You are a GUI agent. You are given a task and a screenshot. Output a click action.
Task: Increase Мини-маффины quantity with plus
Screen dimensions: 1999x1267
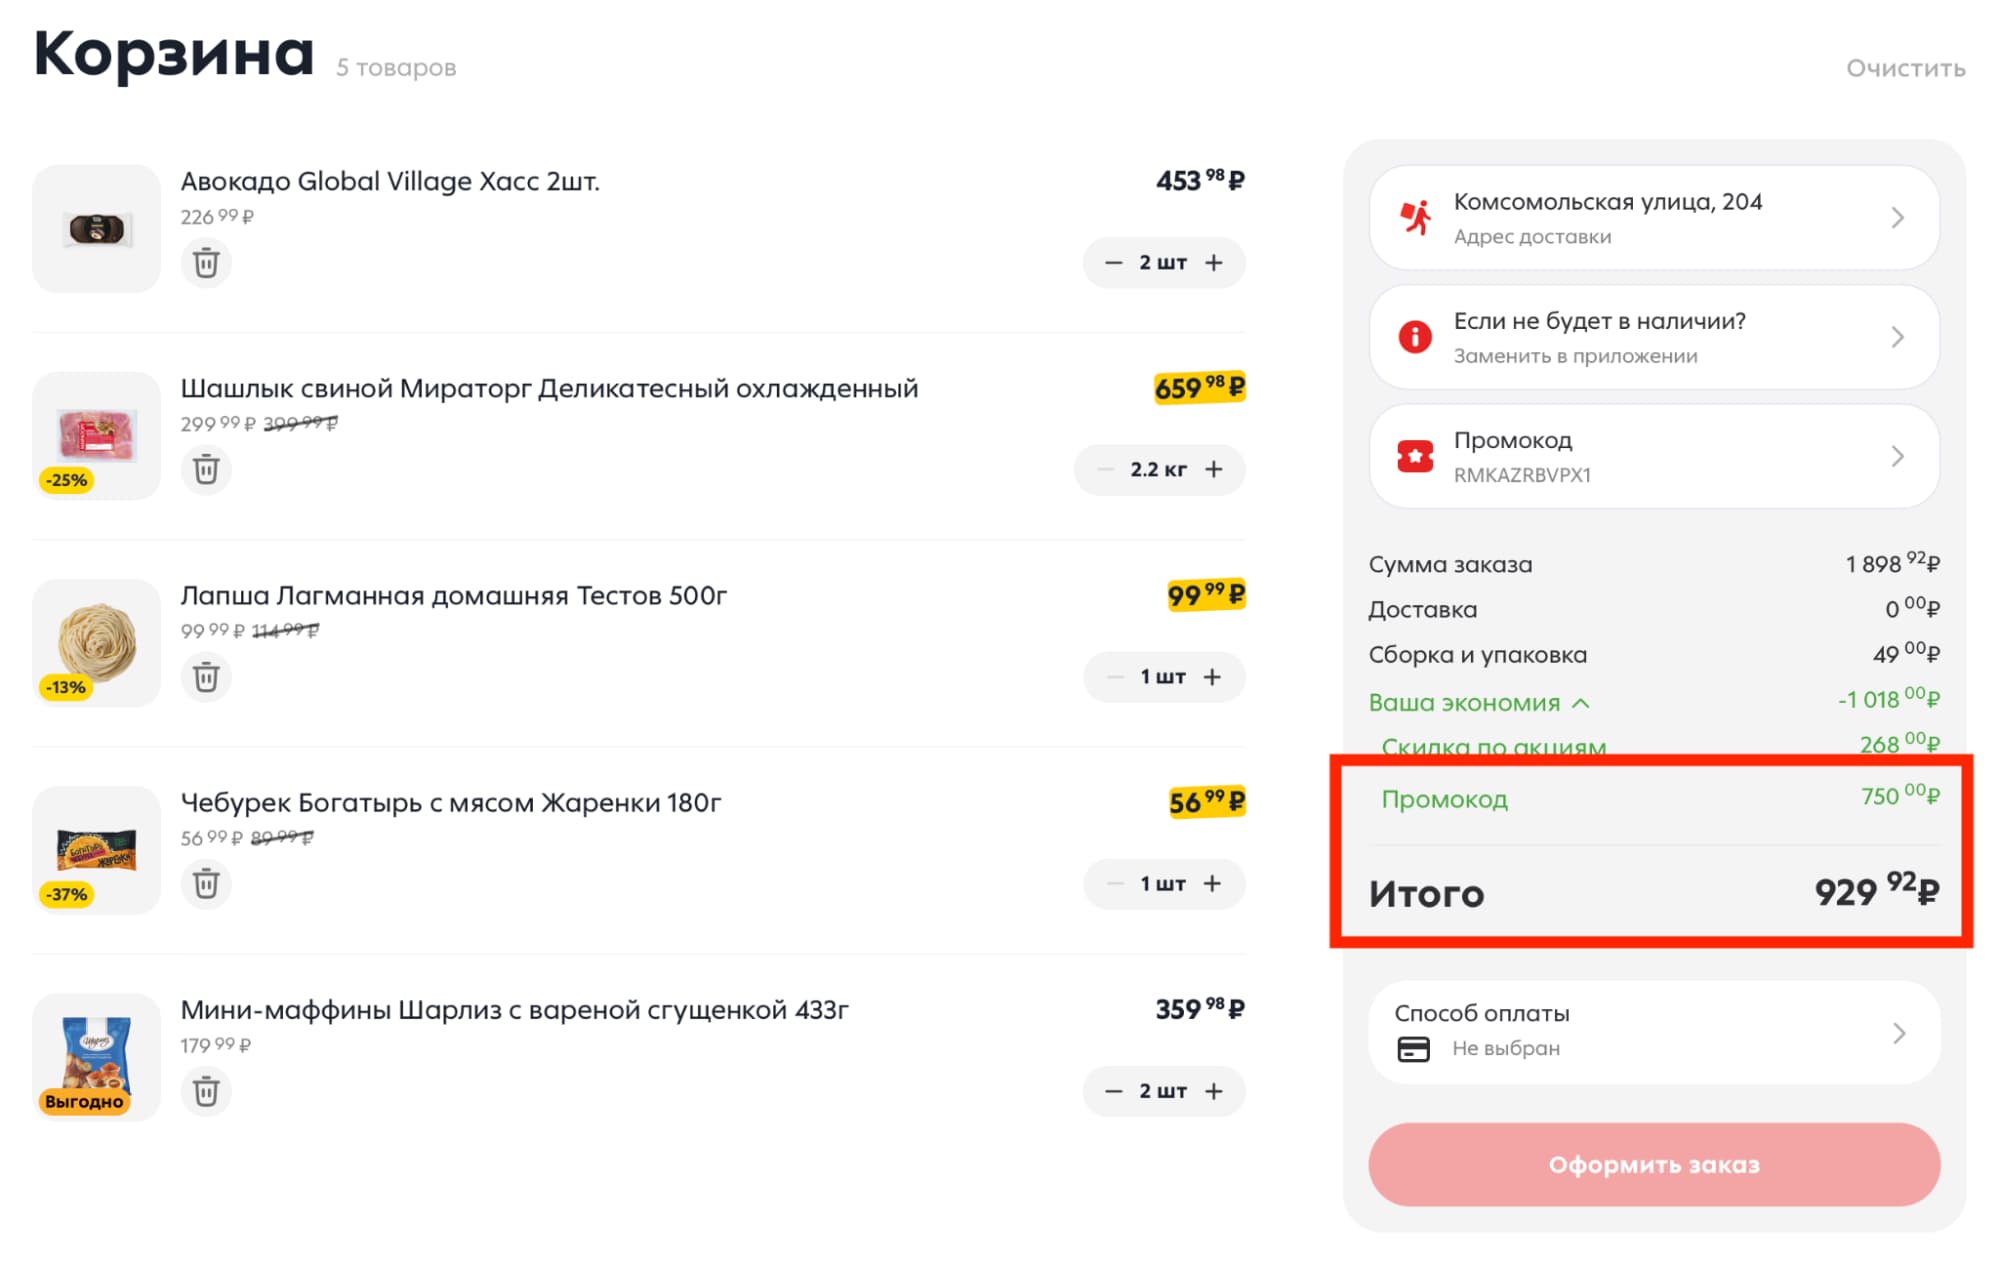(x=1214, y=1091)
